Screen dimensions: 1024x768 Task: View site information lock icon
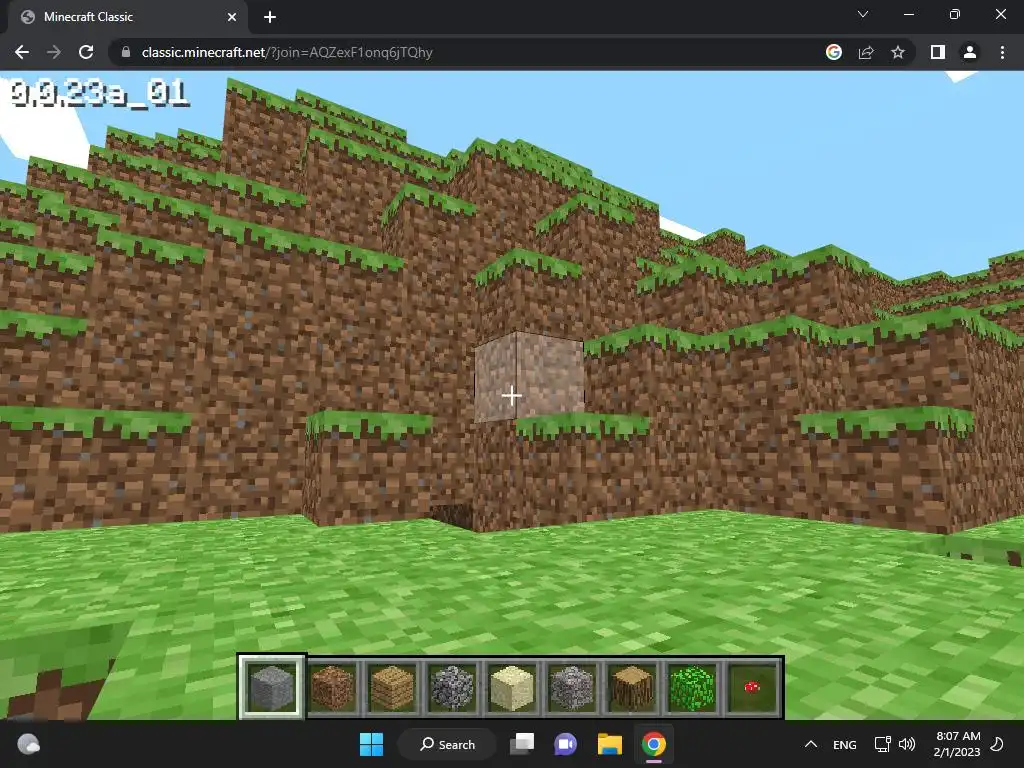coord(126,52)
